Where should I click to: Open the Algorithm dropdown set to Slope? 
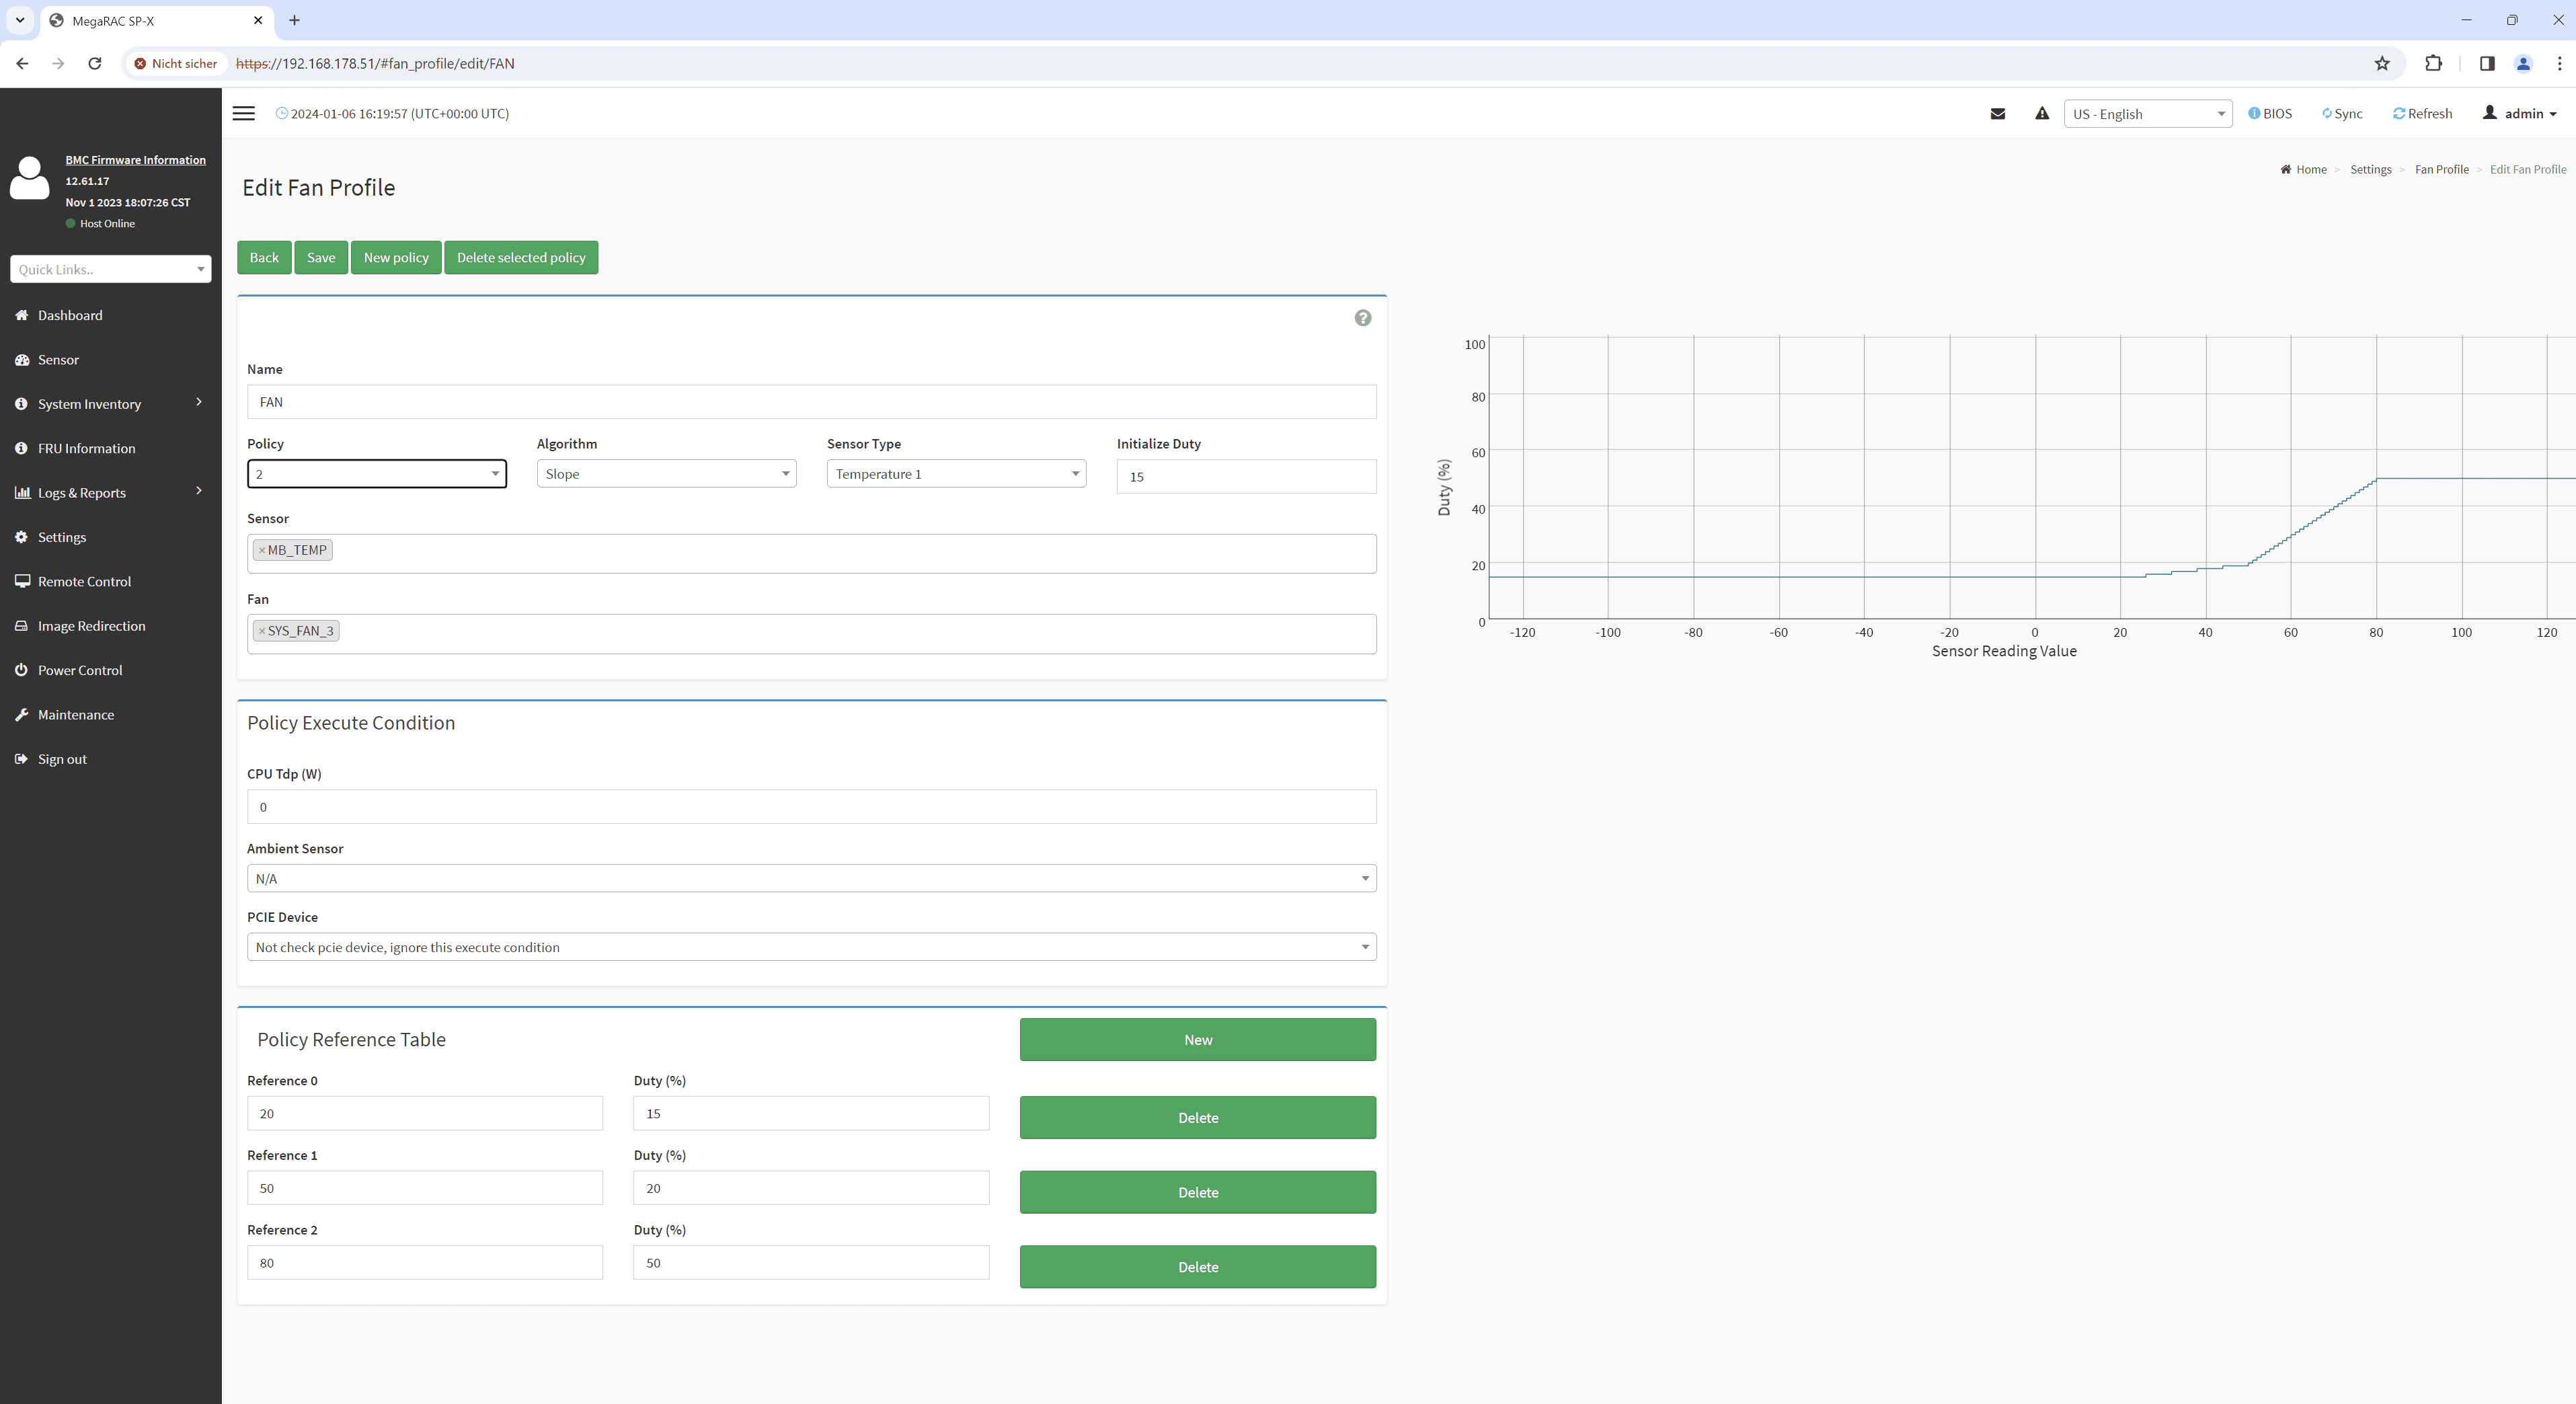click(x=666, y=474)
